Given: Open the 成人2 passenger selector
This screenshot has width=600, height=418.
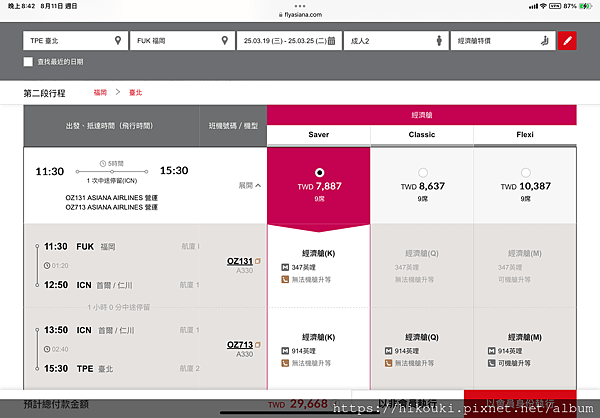Looking at the screenshot, I should coord(396,41).
